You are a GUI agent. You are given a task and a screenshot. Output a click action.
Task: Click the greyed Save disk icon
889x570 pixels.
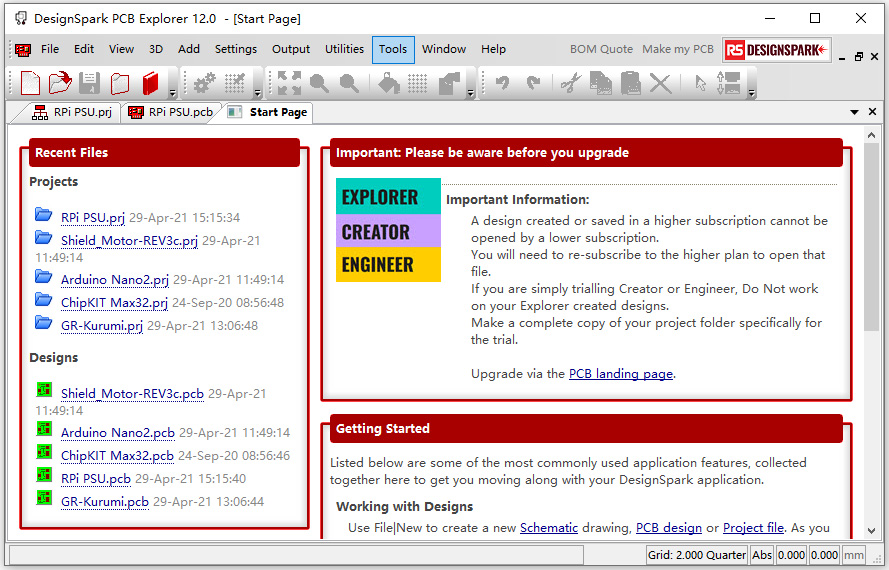(89, 83)
